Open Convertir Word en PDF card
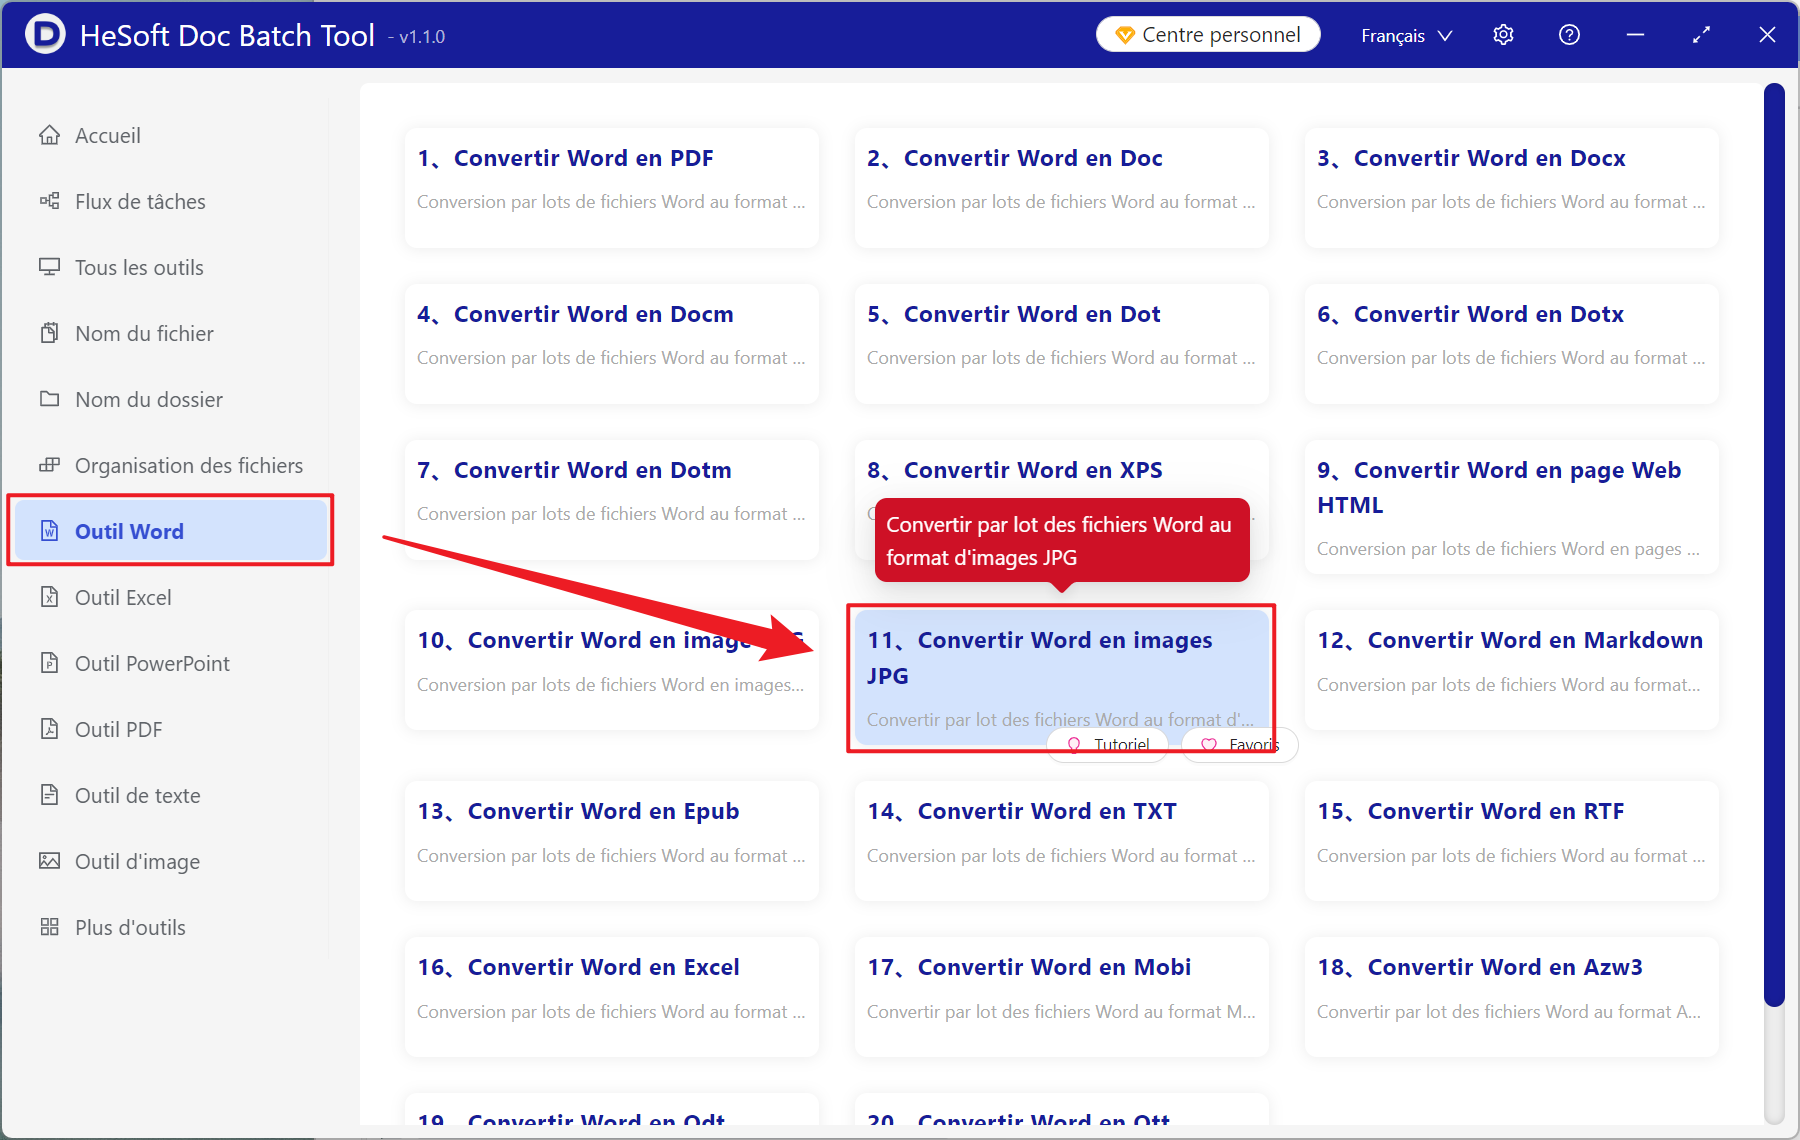The height and width of the screenshot is (1140, 1800). coord(612,188)
